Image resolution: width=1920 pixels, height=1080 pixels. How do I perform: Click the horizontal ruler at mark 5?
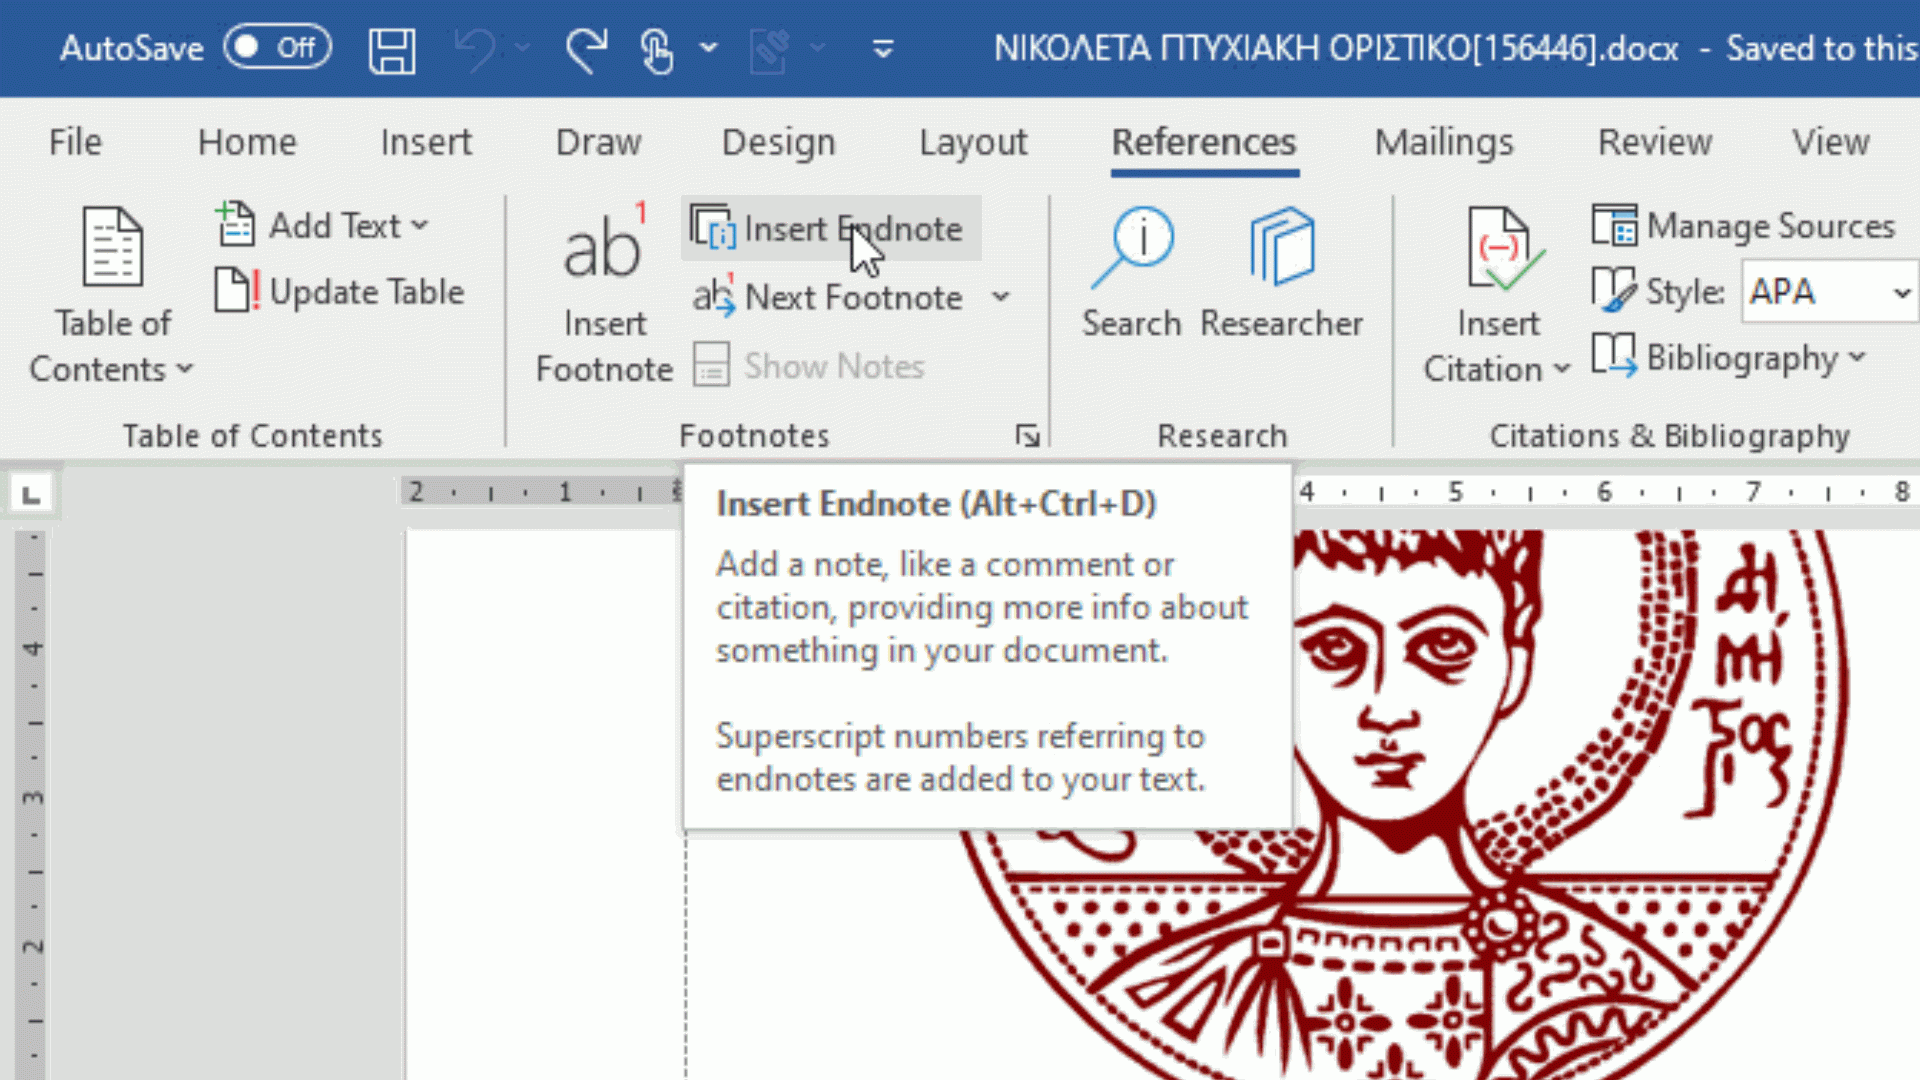pyautogui.click(x=1455, y=492)
